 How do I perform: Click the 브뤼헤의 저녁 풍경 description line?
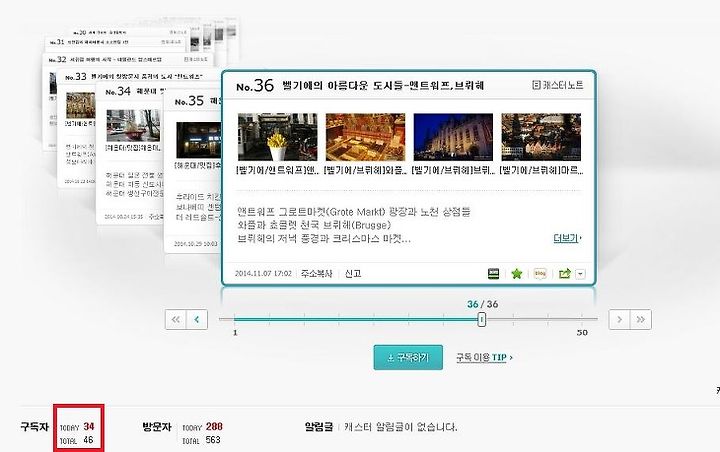[x=324, y=239]
